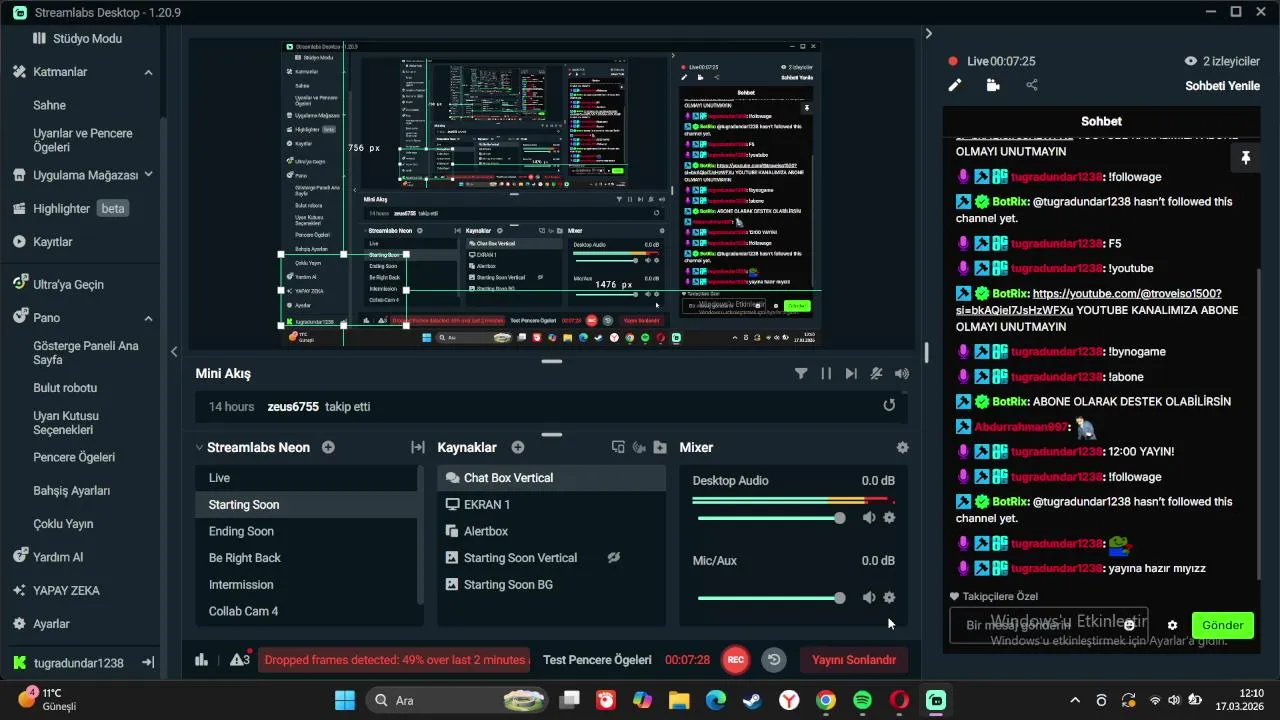Open scene transitions icon beside Streamlabs Neon
Image resolution: width=1280 pixels, height=720 pixels.
point(418,447)
